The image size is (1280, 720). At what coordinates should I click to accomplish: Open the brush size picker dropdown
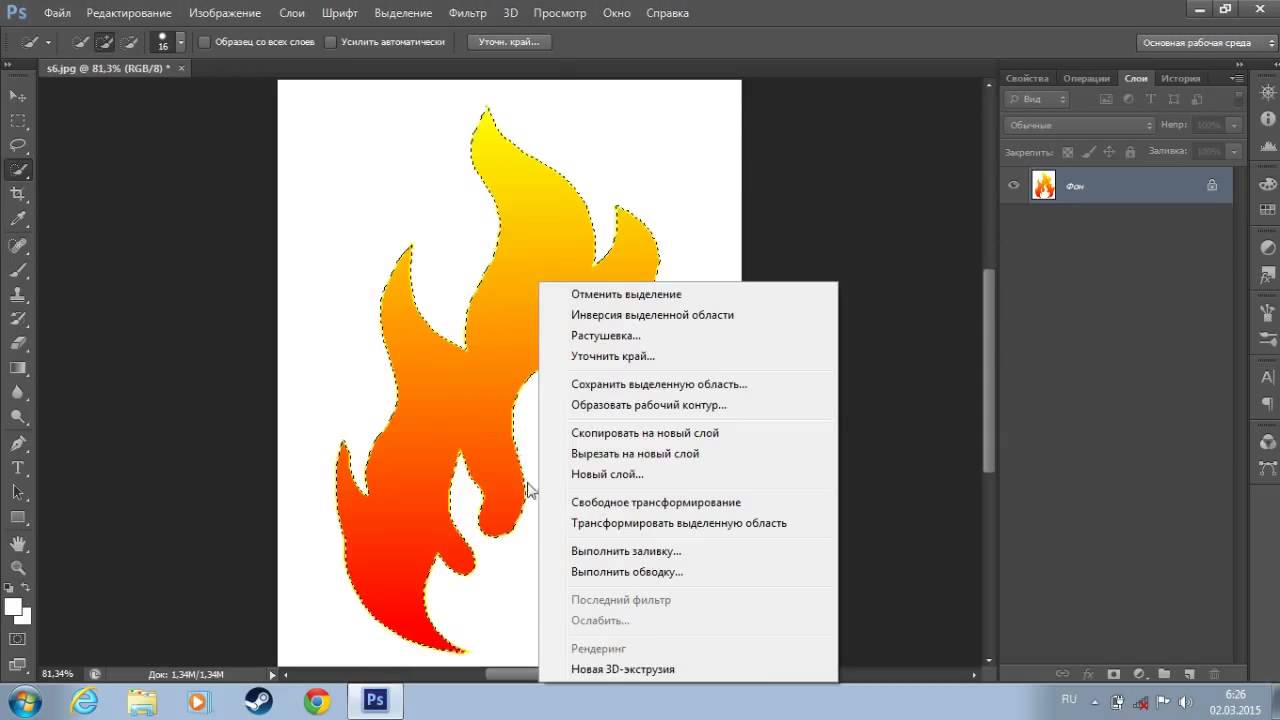[181, 42]
